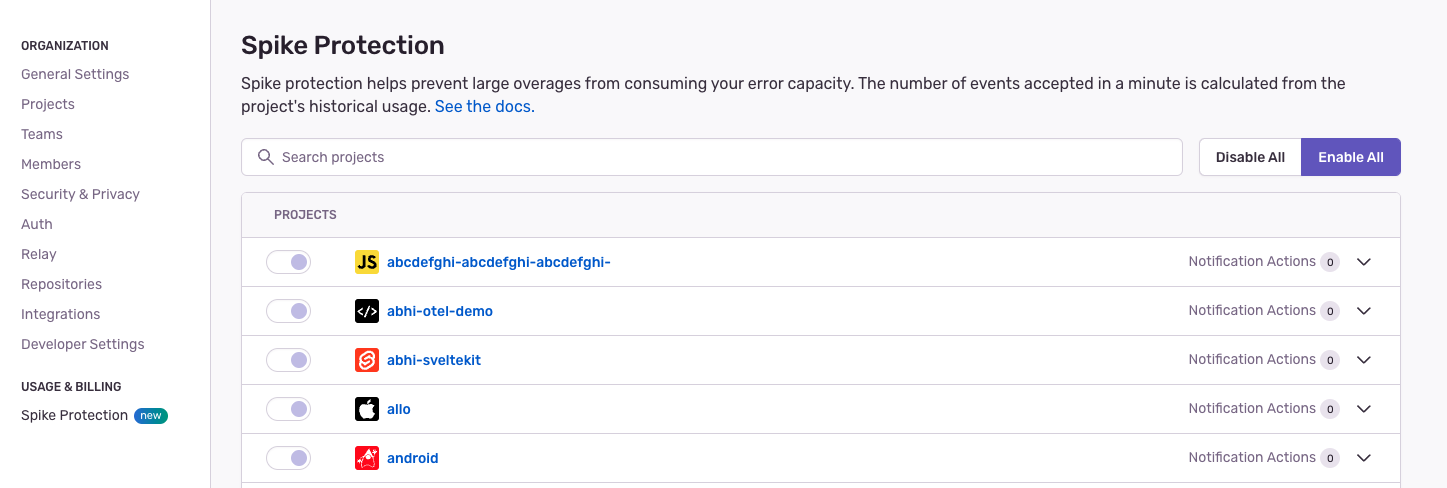Click the Svelte icon for abhi-sveltekit

367,360
